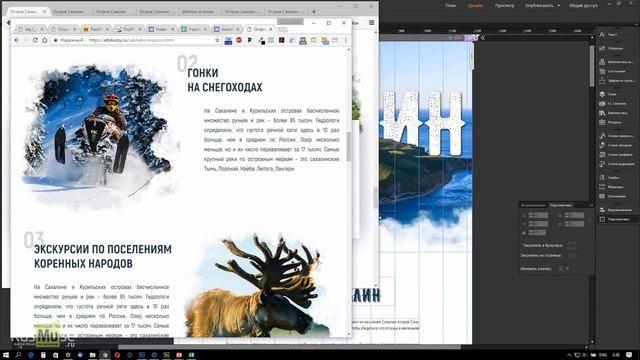This screenshot has height=360, width=640.
Task: Reload the page in front Chrome window
Action: pyautogui.click(x=35, y=40)
